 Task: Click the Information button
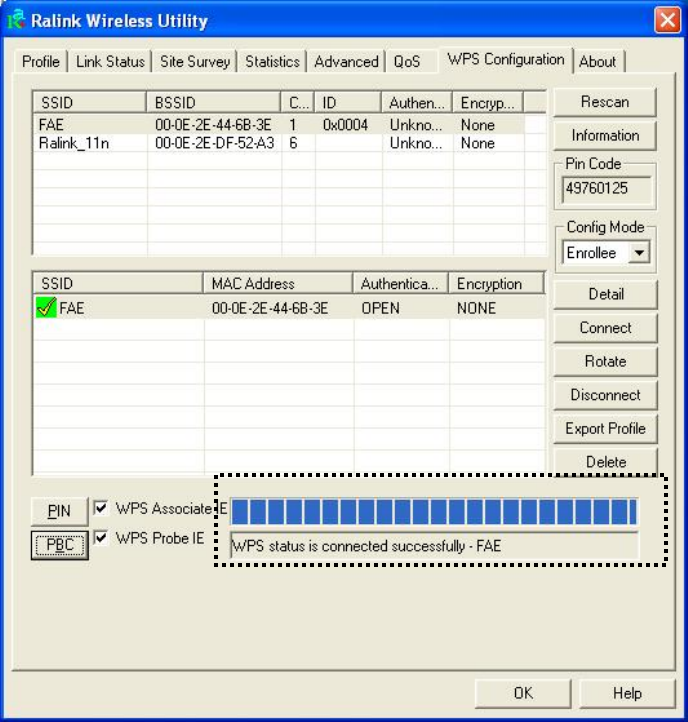click(x=605, y=135)
